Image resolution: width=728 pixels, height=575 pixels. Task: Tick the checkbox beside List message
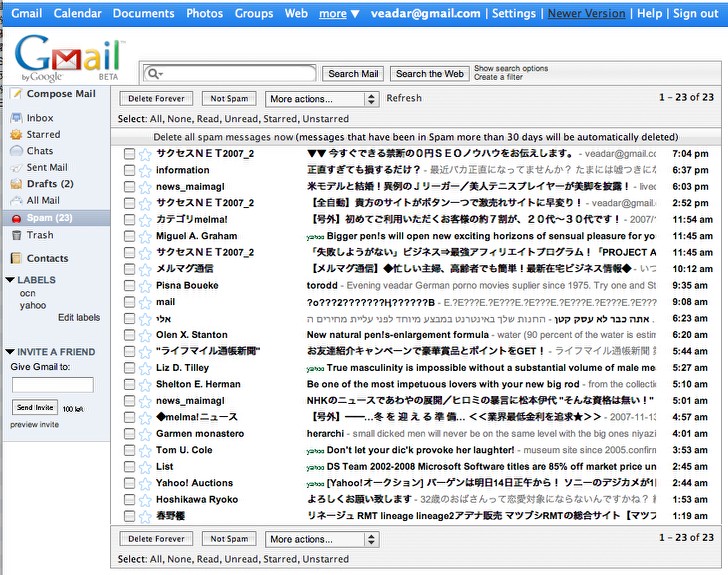click(130, 467)
